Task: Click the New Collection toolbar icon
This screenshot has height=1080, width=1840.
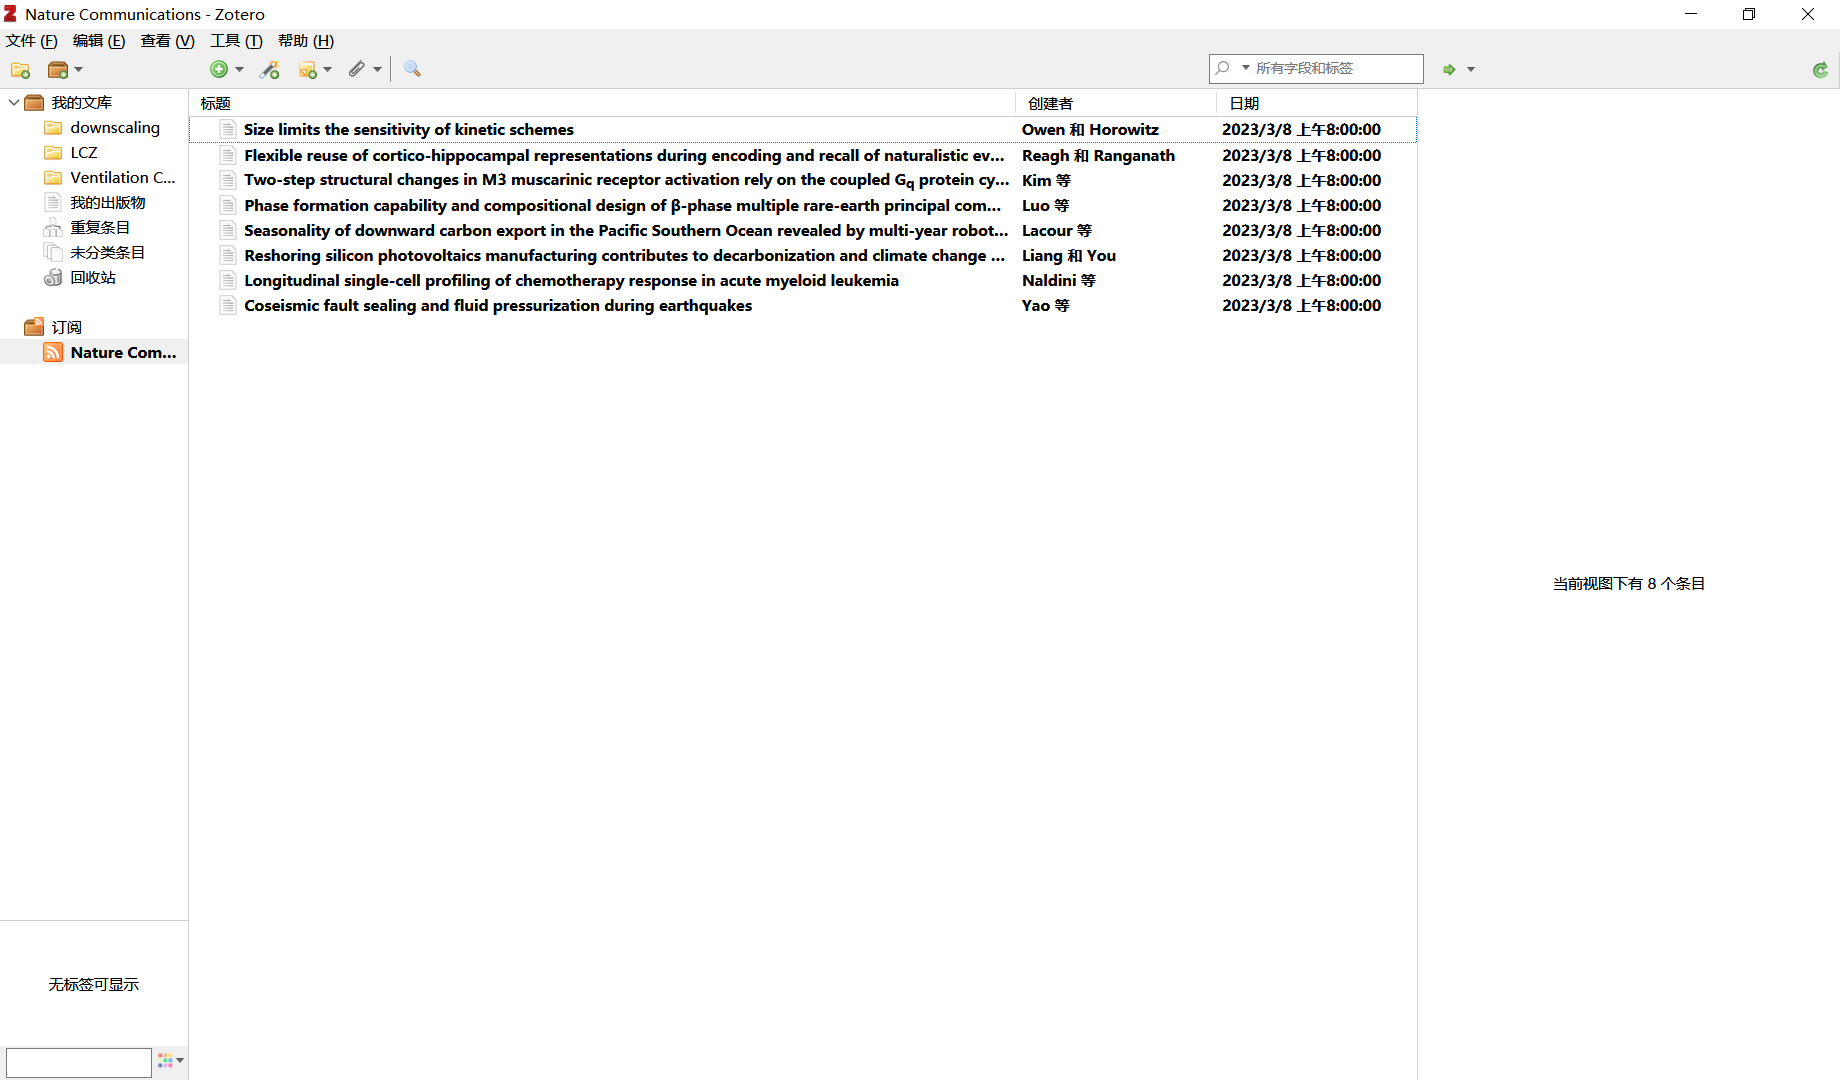Action: pyautogui.click(x=20, y=70)
